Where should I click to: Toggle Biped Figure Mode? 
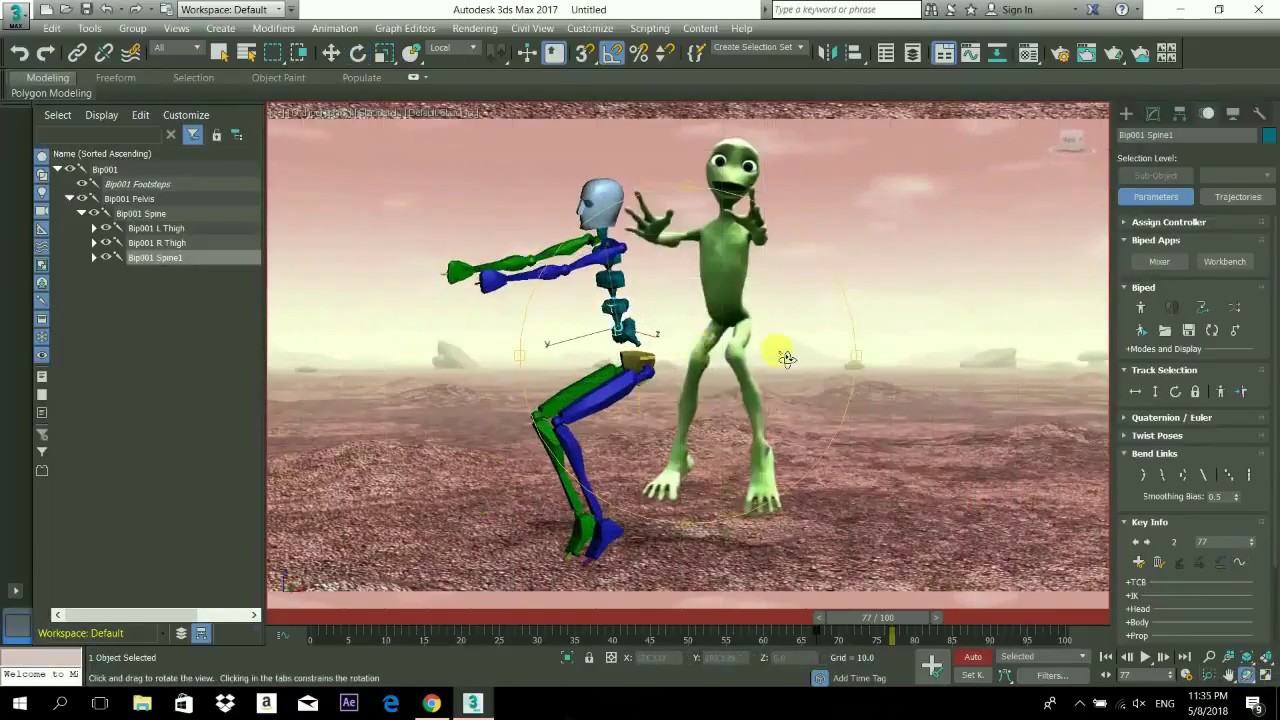pos(1141,308)
